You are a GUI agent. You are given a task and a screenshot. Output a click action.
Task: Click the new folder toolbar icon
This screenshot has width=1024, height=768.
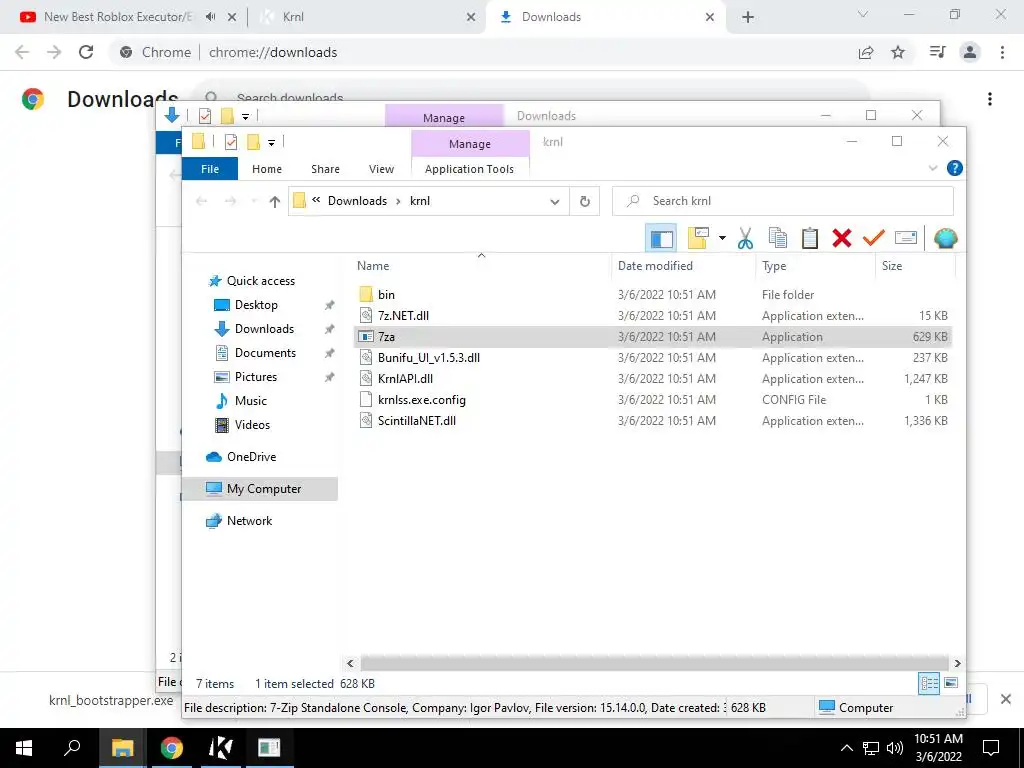(698, 238)
